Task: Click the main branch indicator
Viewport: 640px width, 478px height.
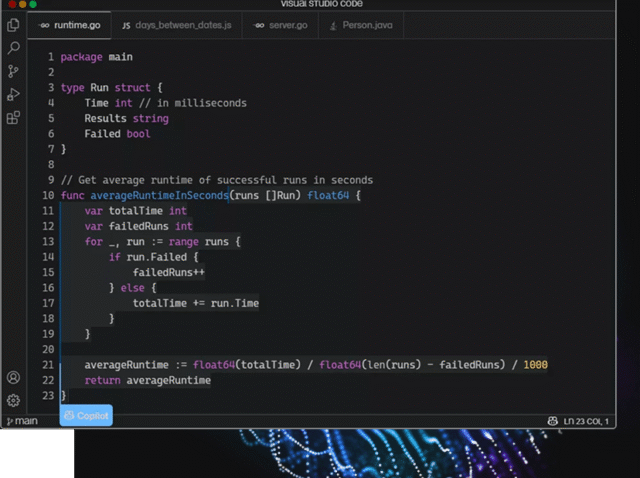Action: tap(20, 421)
